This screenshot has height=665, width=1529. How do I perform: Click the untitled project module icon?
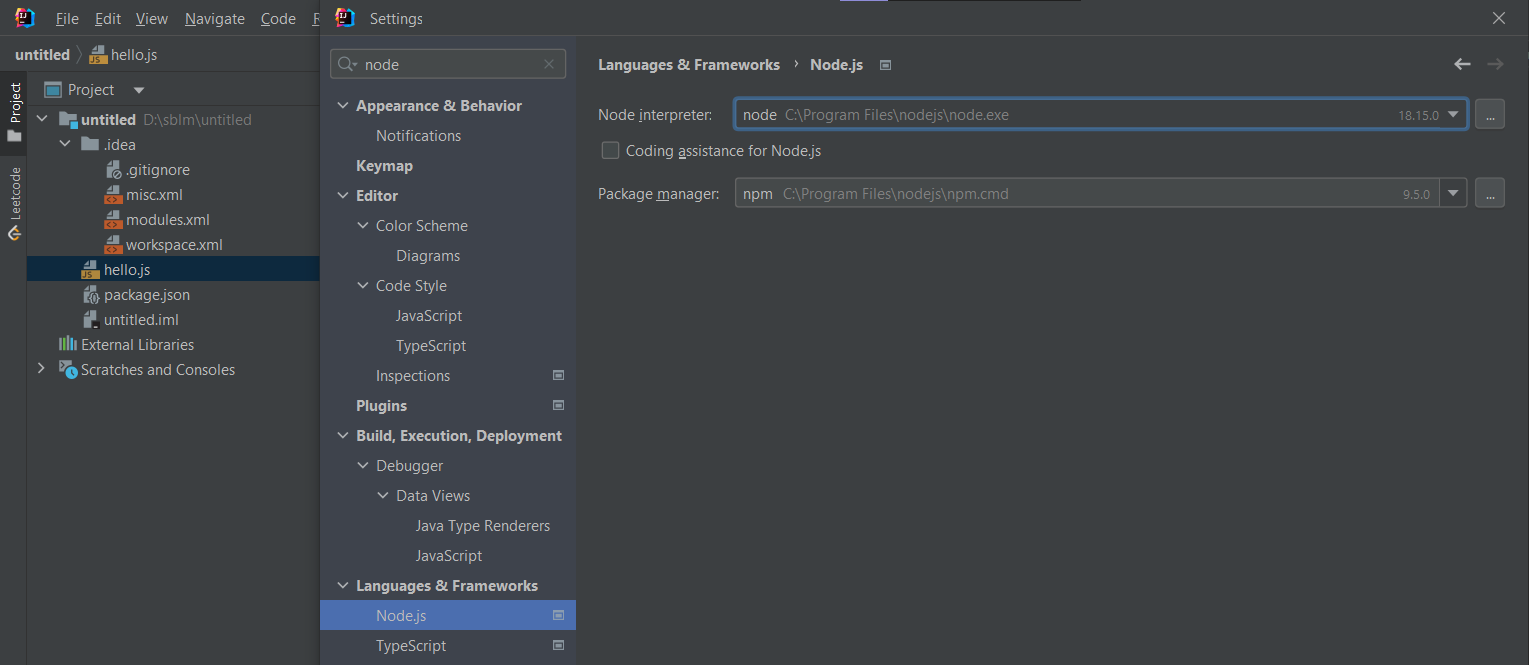pos(68,120)
